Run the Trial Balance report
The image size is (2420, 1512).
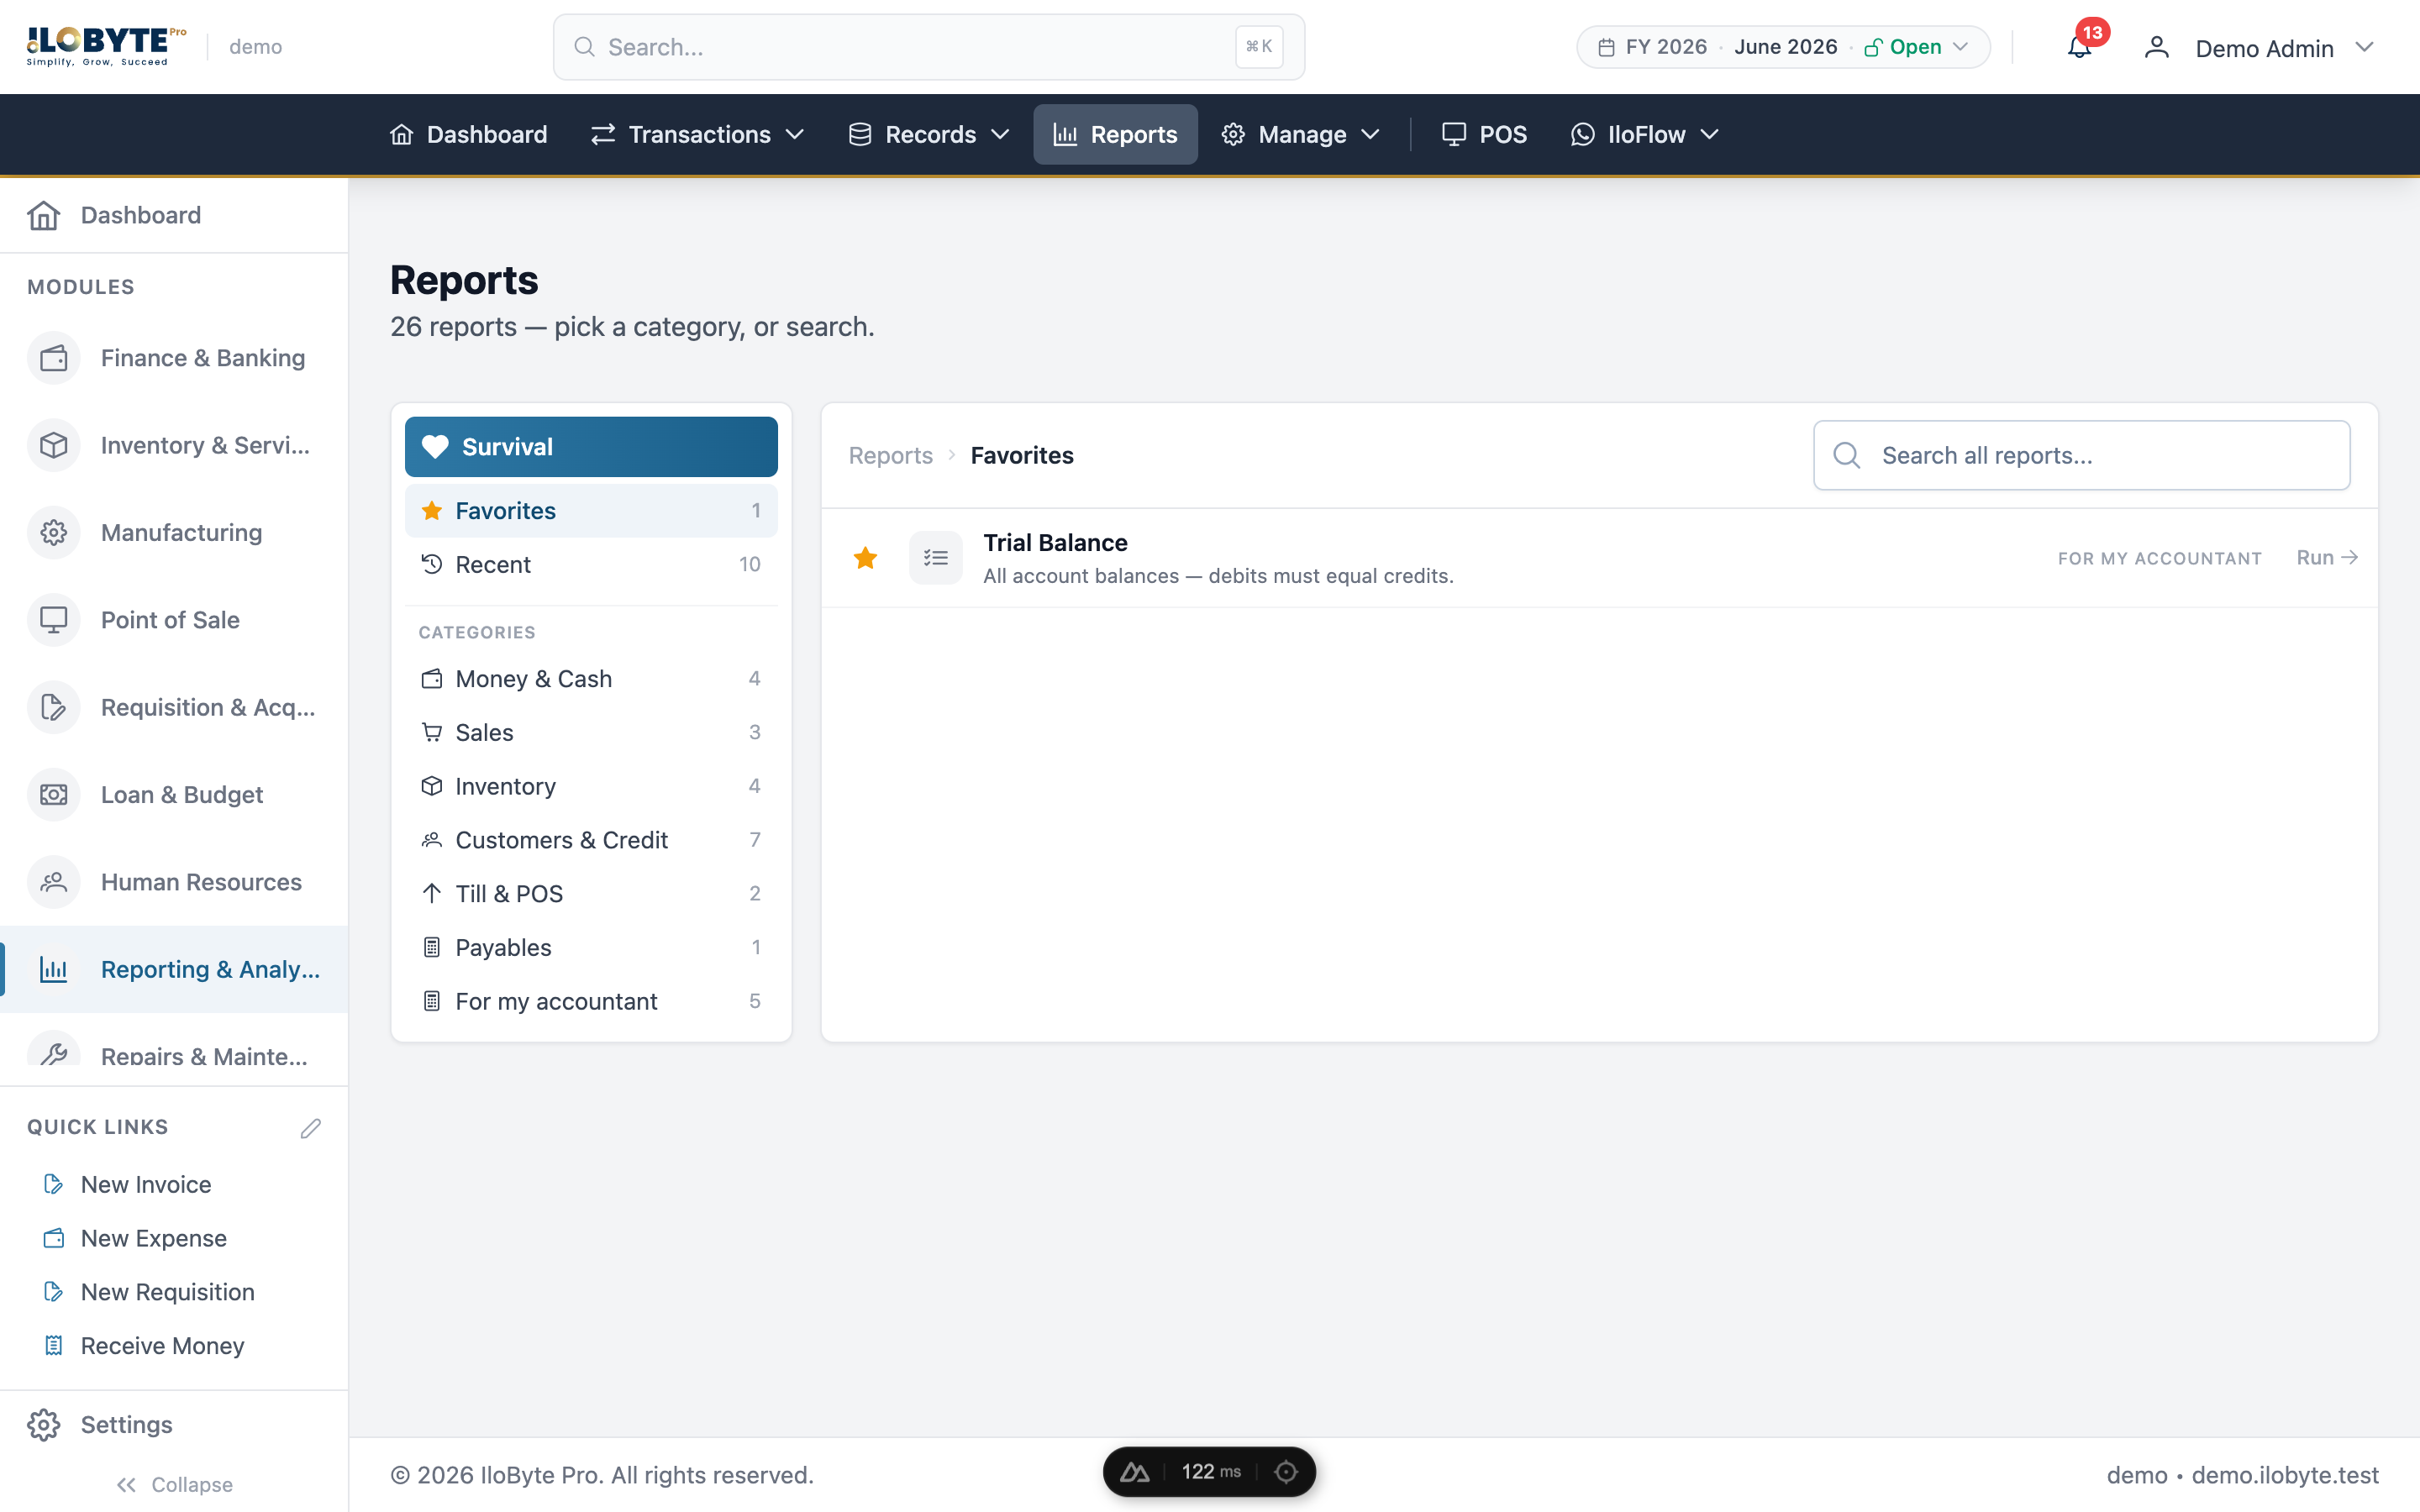coord(2327,558)
